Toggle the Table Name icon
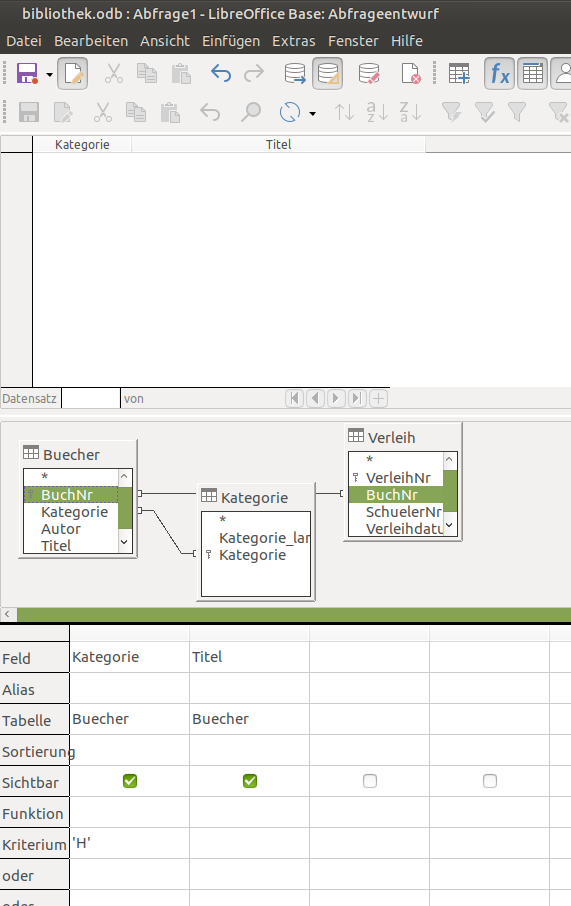571x906 pixels. [x=532, y=74]
